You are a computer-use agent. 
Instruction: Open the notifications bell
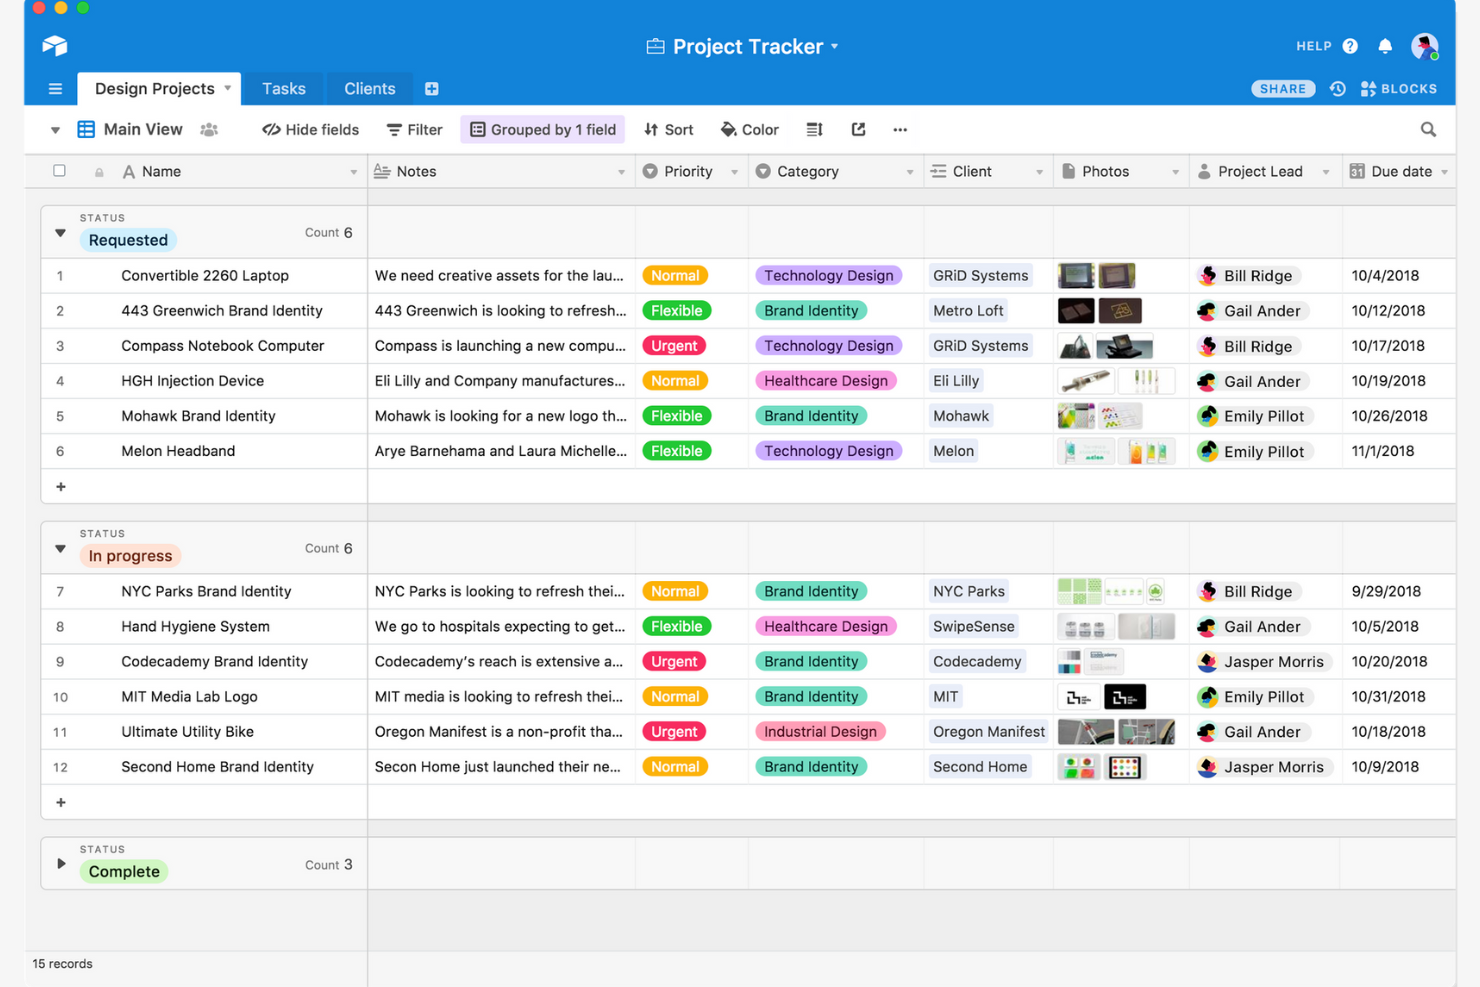coord(1385,46)
